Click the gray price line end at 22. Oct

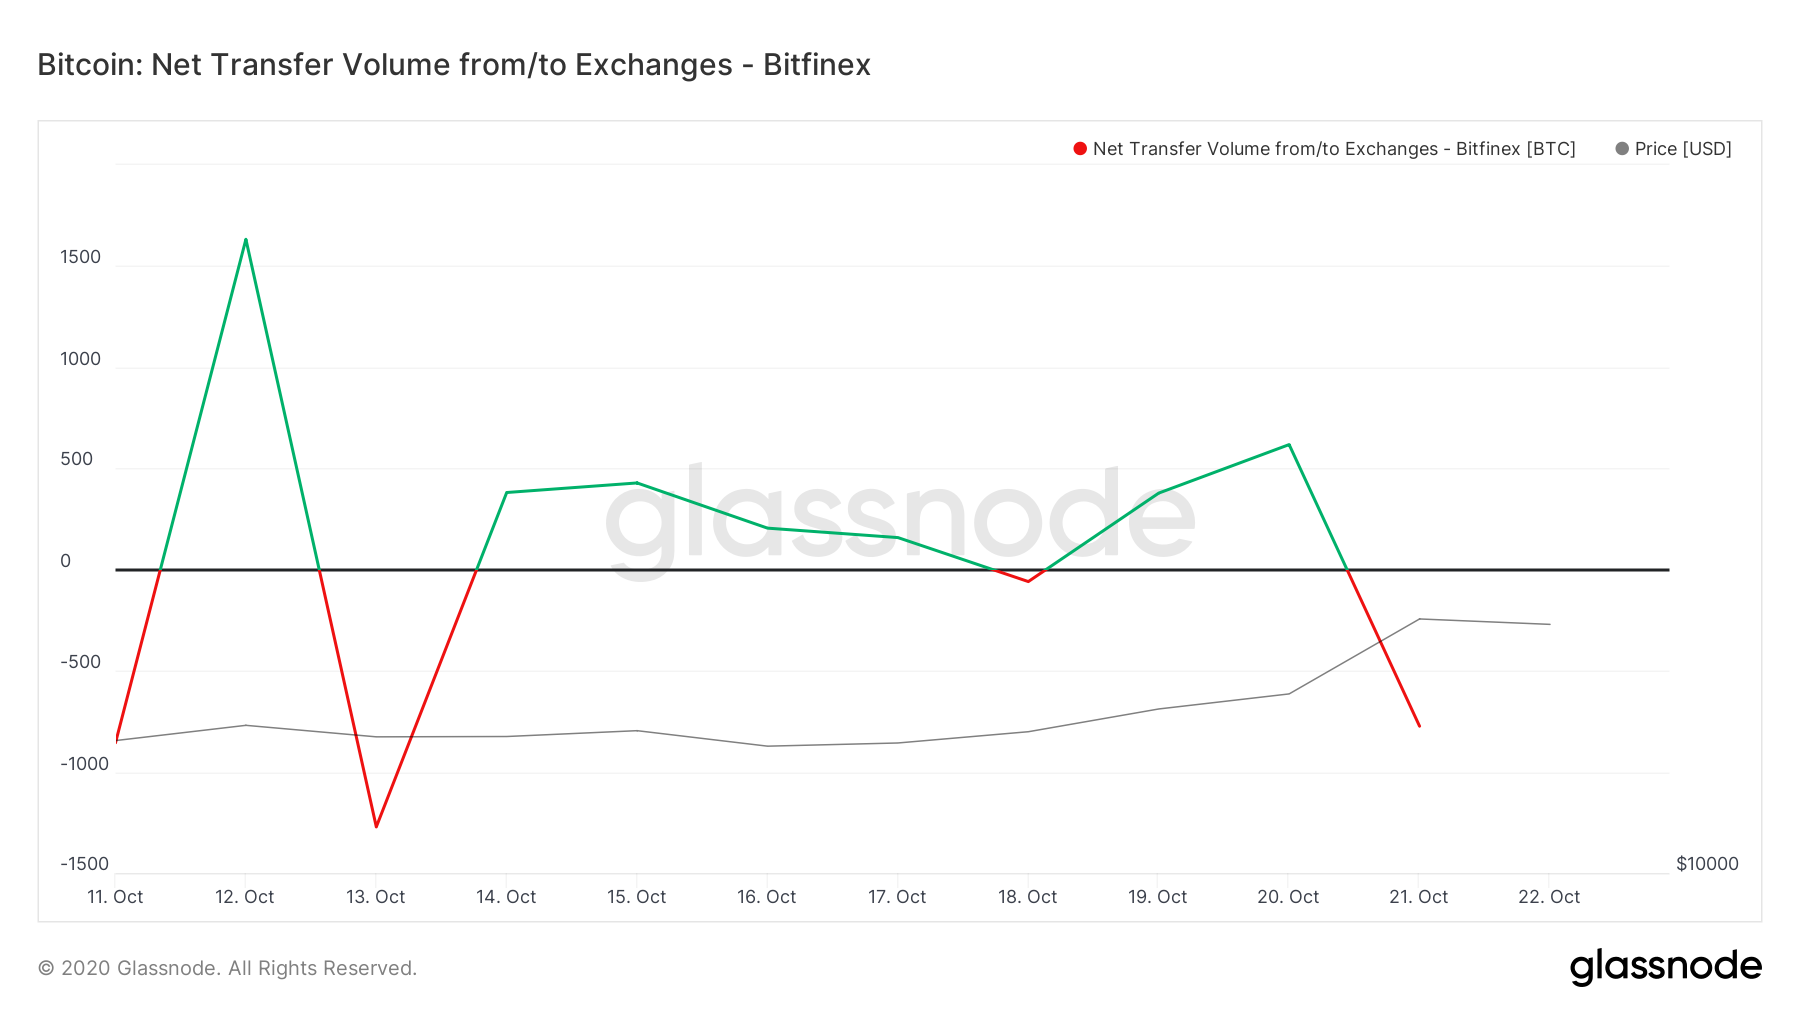(1550, 624)
